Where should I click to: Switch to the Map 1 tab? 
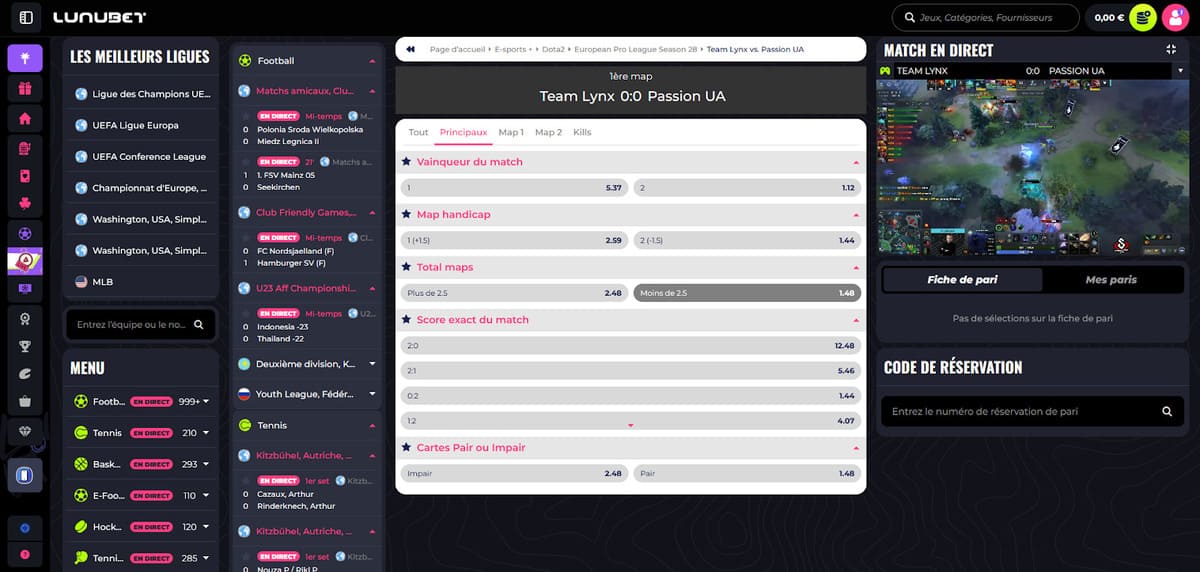click(x=510, y=132)
